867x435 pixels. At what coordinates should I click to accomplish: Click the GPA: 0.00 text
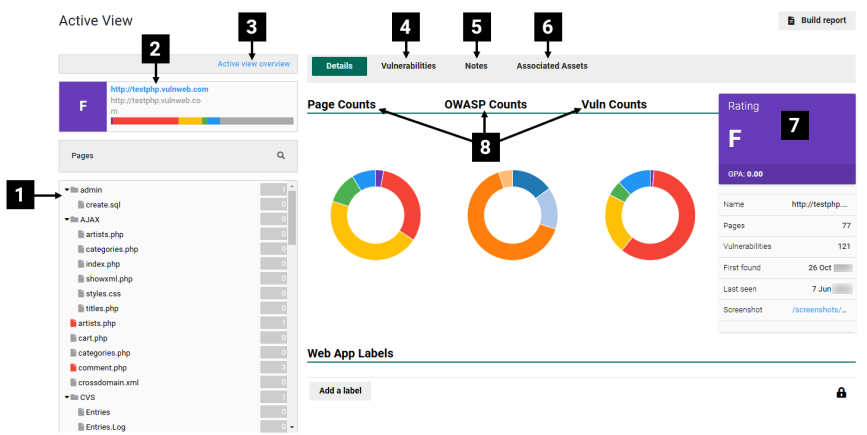point(745,174)
